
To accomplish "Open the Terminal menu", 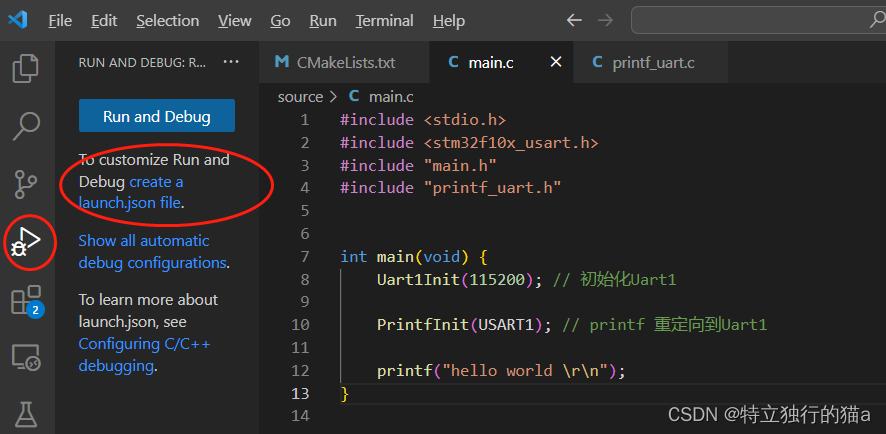I will tap(385, 21).
